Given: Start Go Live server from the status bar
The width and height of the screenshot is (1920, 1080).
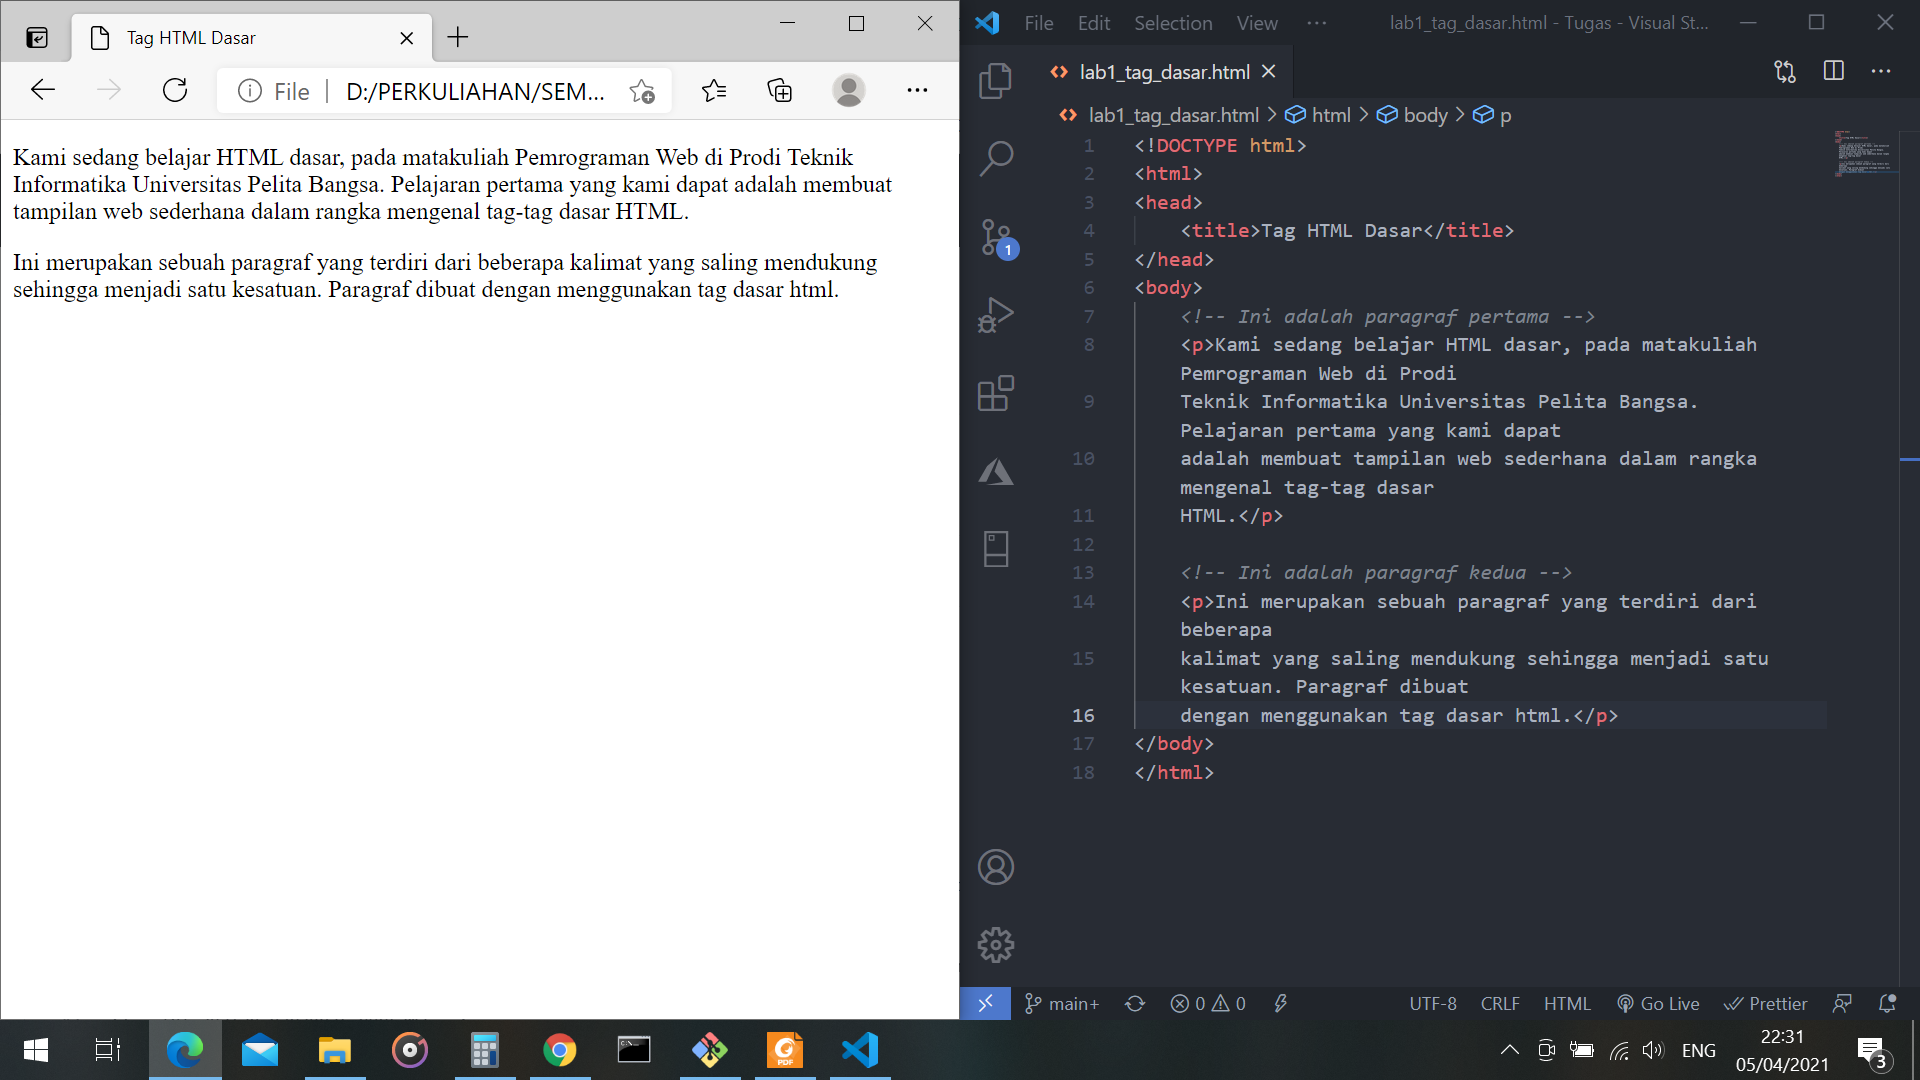Looking at the screenshot, I should [x=1658, y=1003].
